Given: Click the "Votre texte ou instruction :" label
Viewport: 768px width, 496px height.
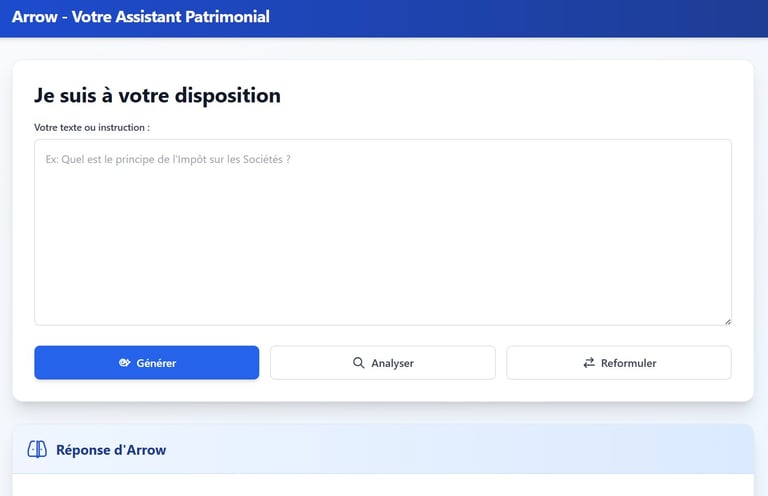Looking at the screenshot, I should (x=92, y=127).
